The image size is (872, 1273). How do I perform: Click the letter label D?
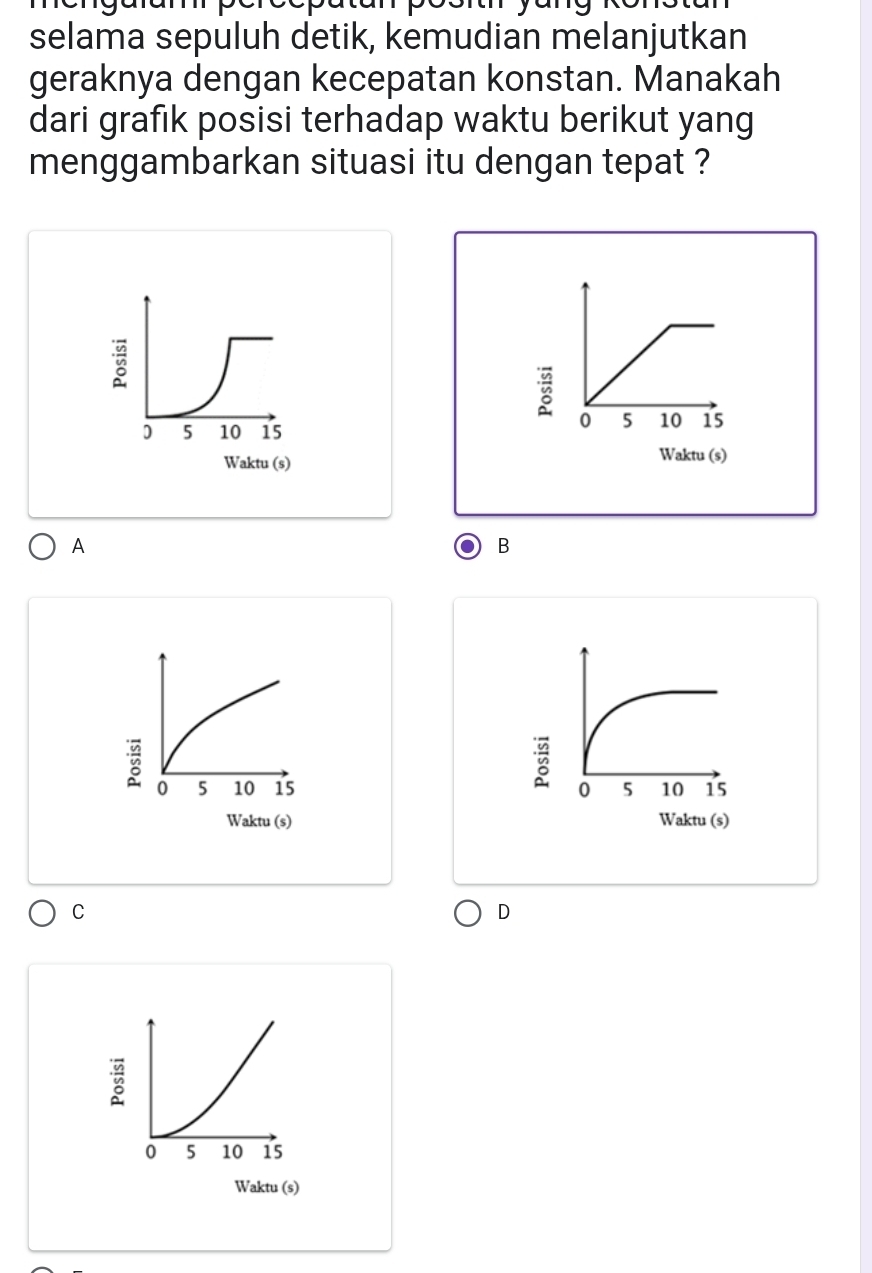click(x=504, y=912)
